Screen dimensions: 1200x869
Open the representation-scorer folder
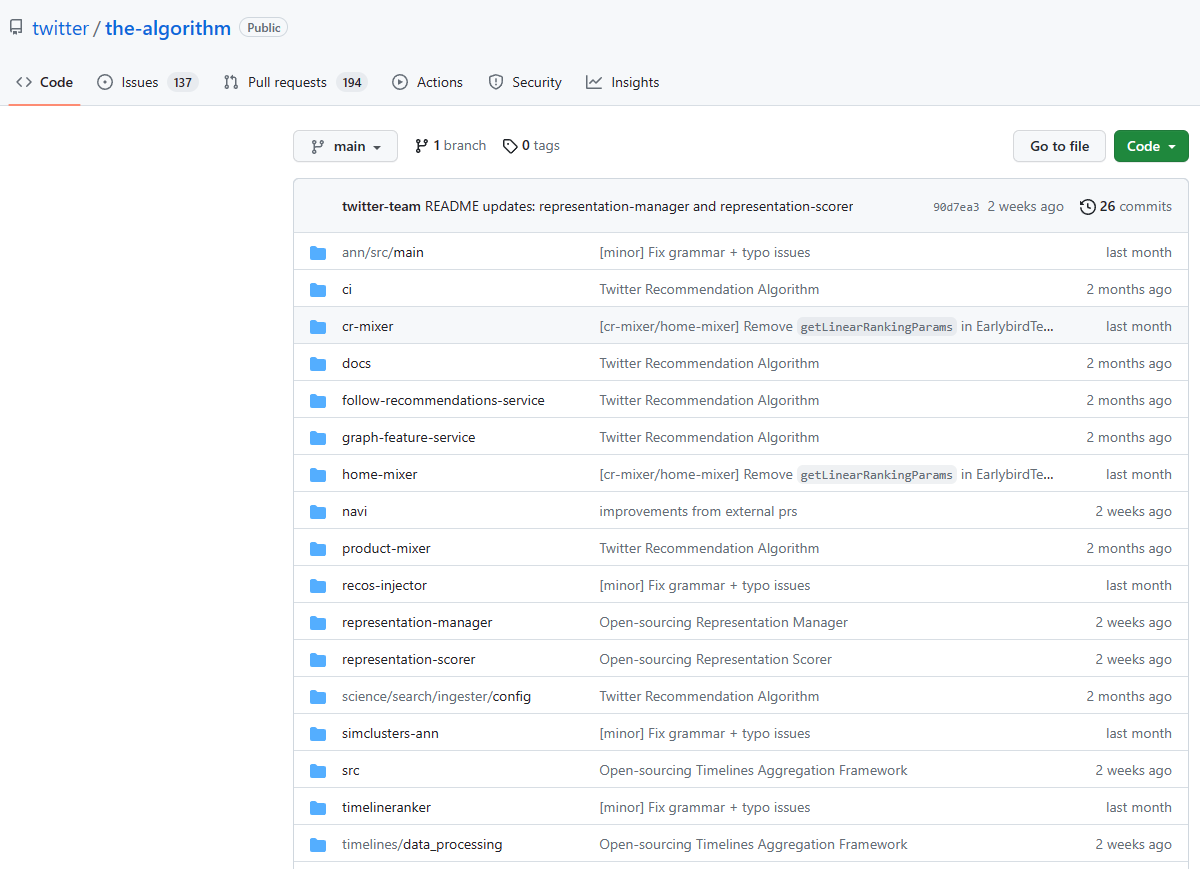408,660
